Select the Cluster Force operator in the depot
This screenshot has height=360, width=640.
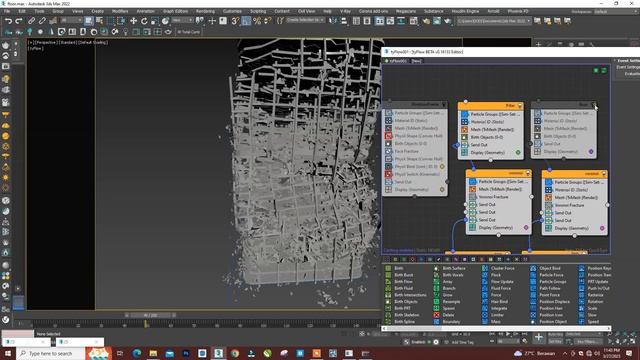[x=498, y=268]
